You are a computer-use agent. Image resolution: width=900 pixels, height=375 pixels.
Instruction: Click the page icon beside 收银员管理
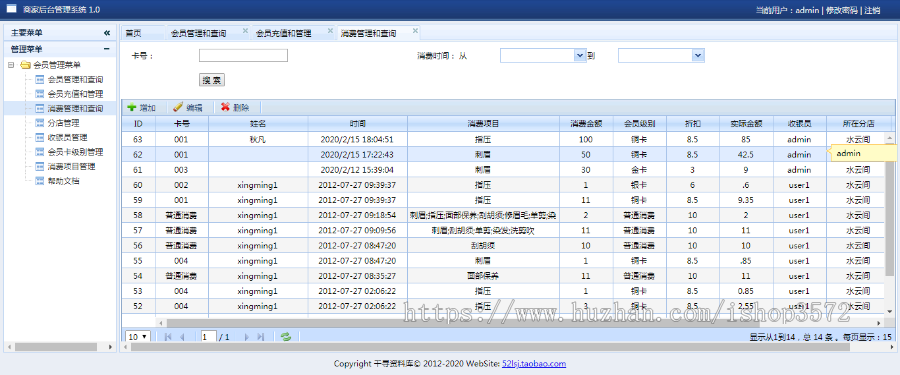[x=40, y=137]
